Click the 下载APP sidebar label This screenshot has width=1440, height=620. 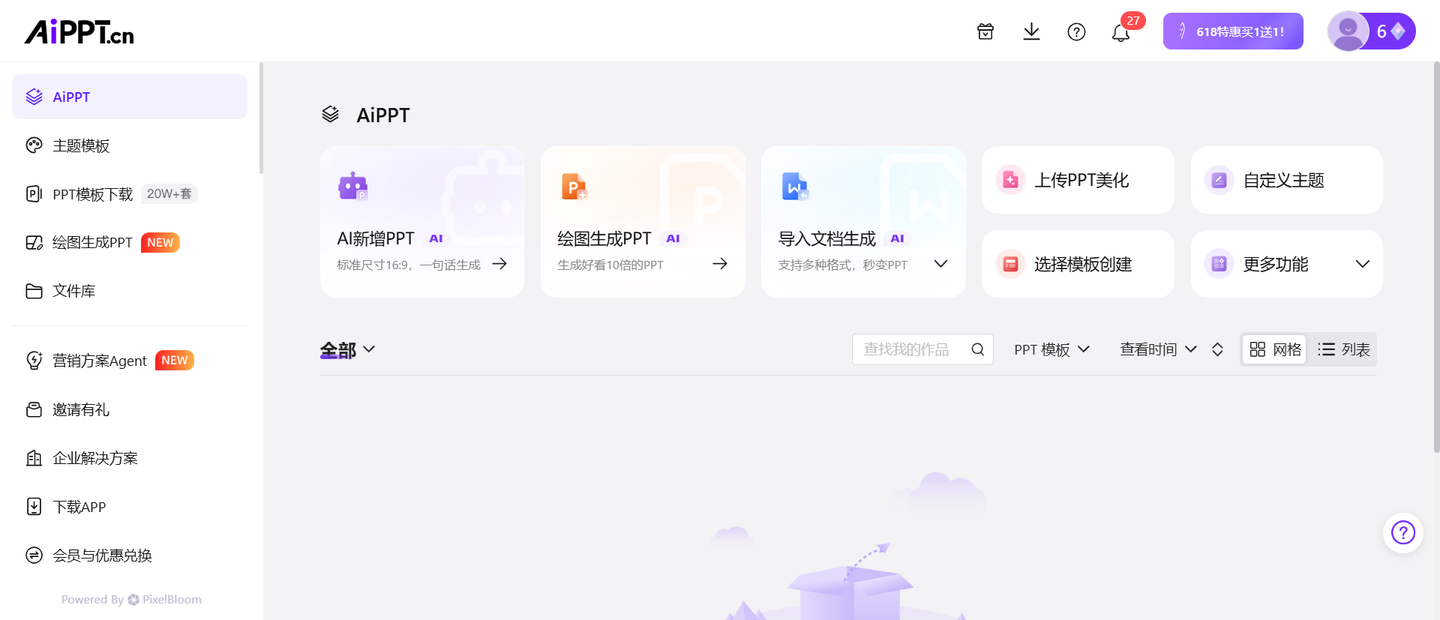[79, 507]
